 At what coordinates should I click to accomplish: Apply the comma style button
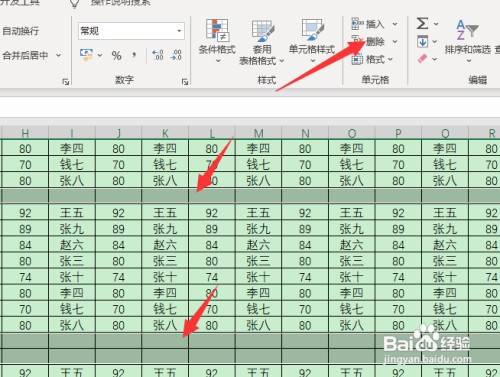click(134, 55)
